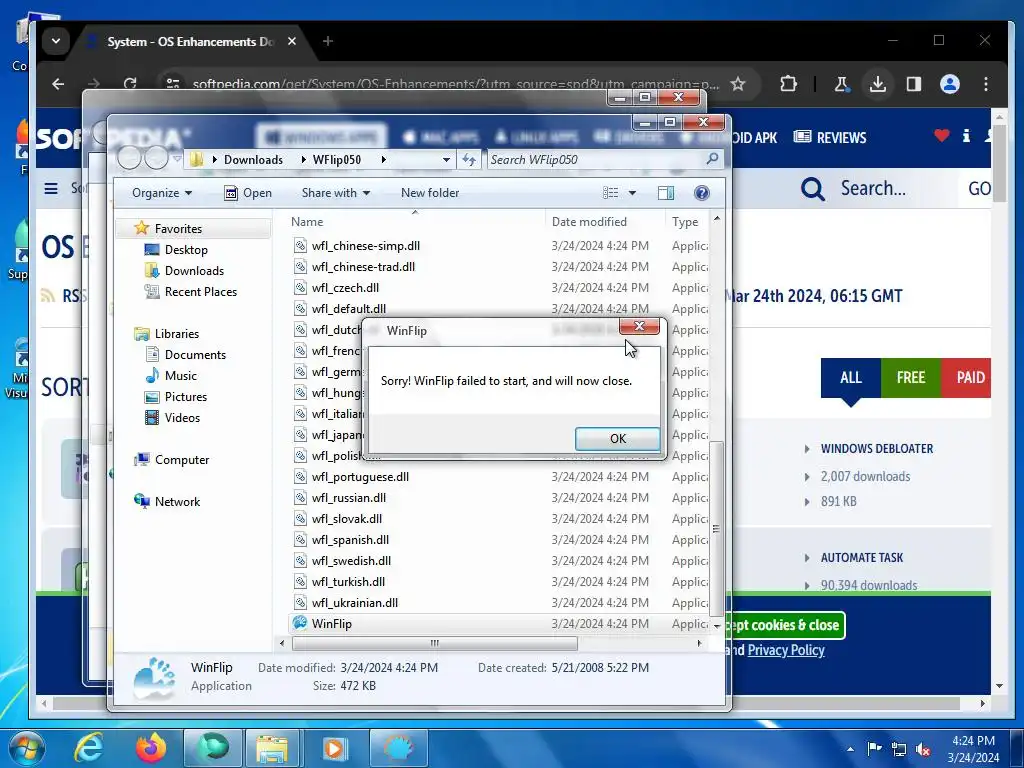Launch Internet Explorer from taskbar
The height and width of the screenshot is (768, 1024).
click(88, 748)
